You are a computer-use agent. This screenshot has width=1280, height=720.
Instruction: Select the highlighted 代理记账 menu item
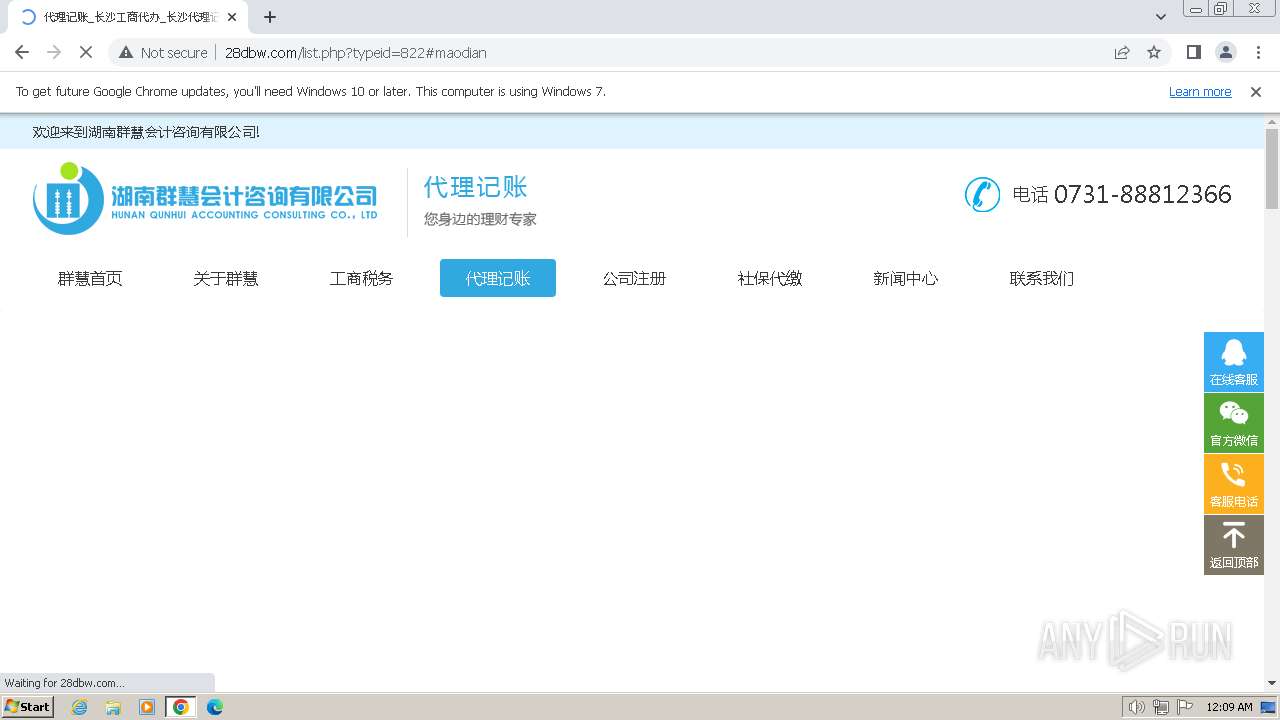[498, 278]
